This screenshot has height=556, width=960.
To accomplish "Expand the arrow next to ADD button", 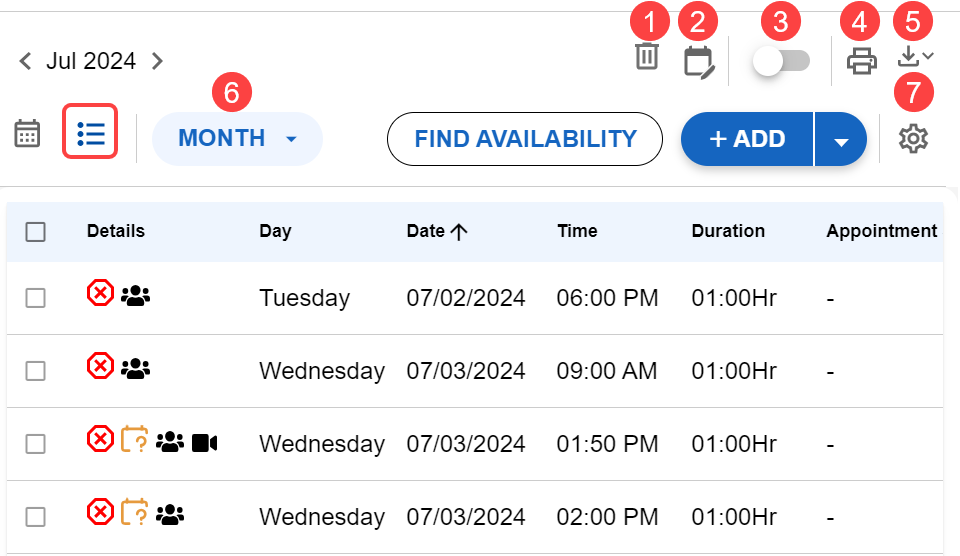I will (x=841, y=140).
